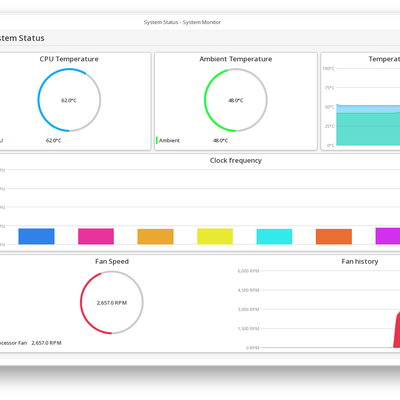
Task: Click the blue bar in Clock frequency chart
Action: (x=36, y=236)
